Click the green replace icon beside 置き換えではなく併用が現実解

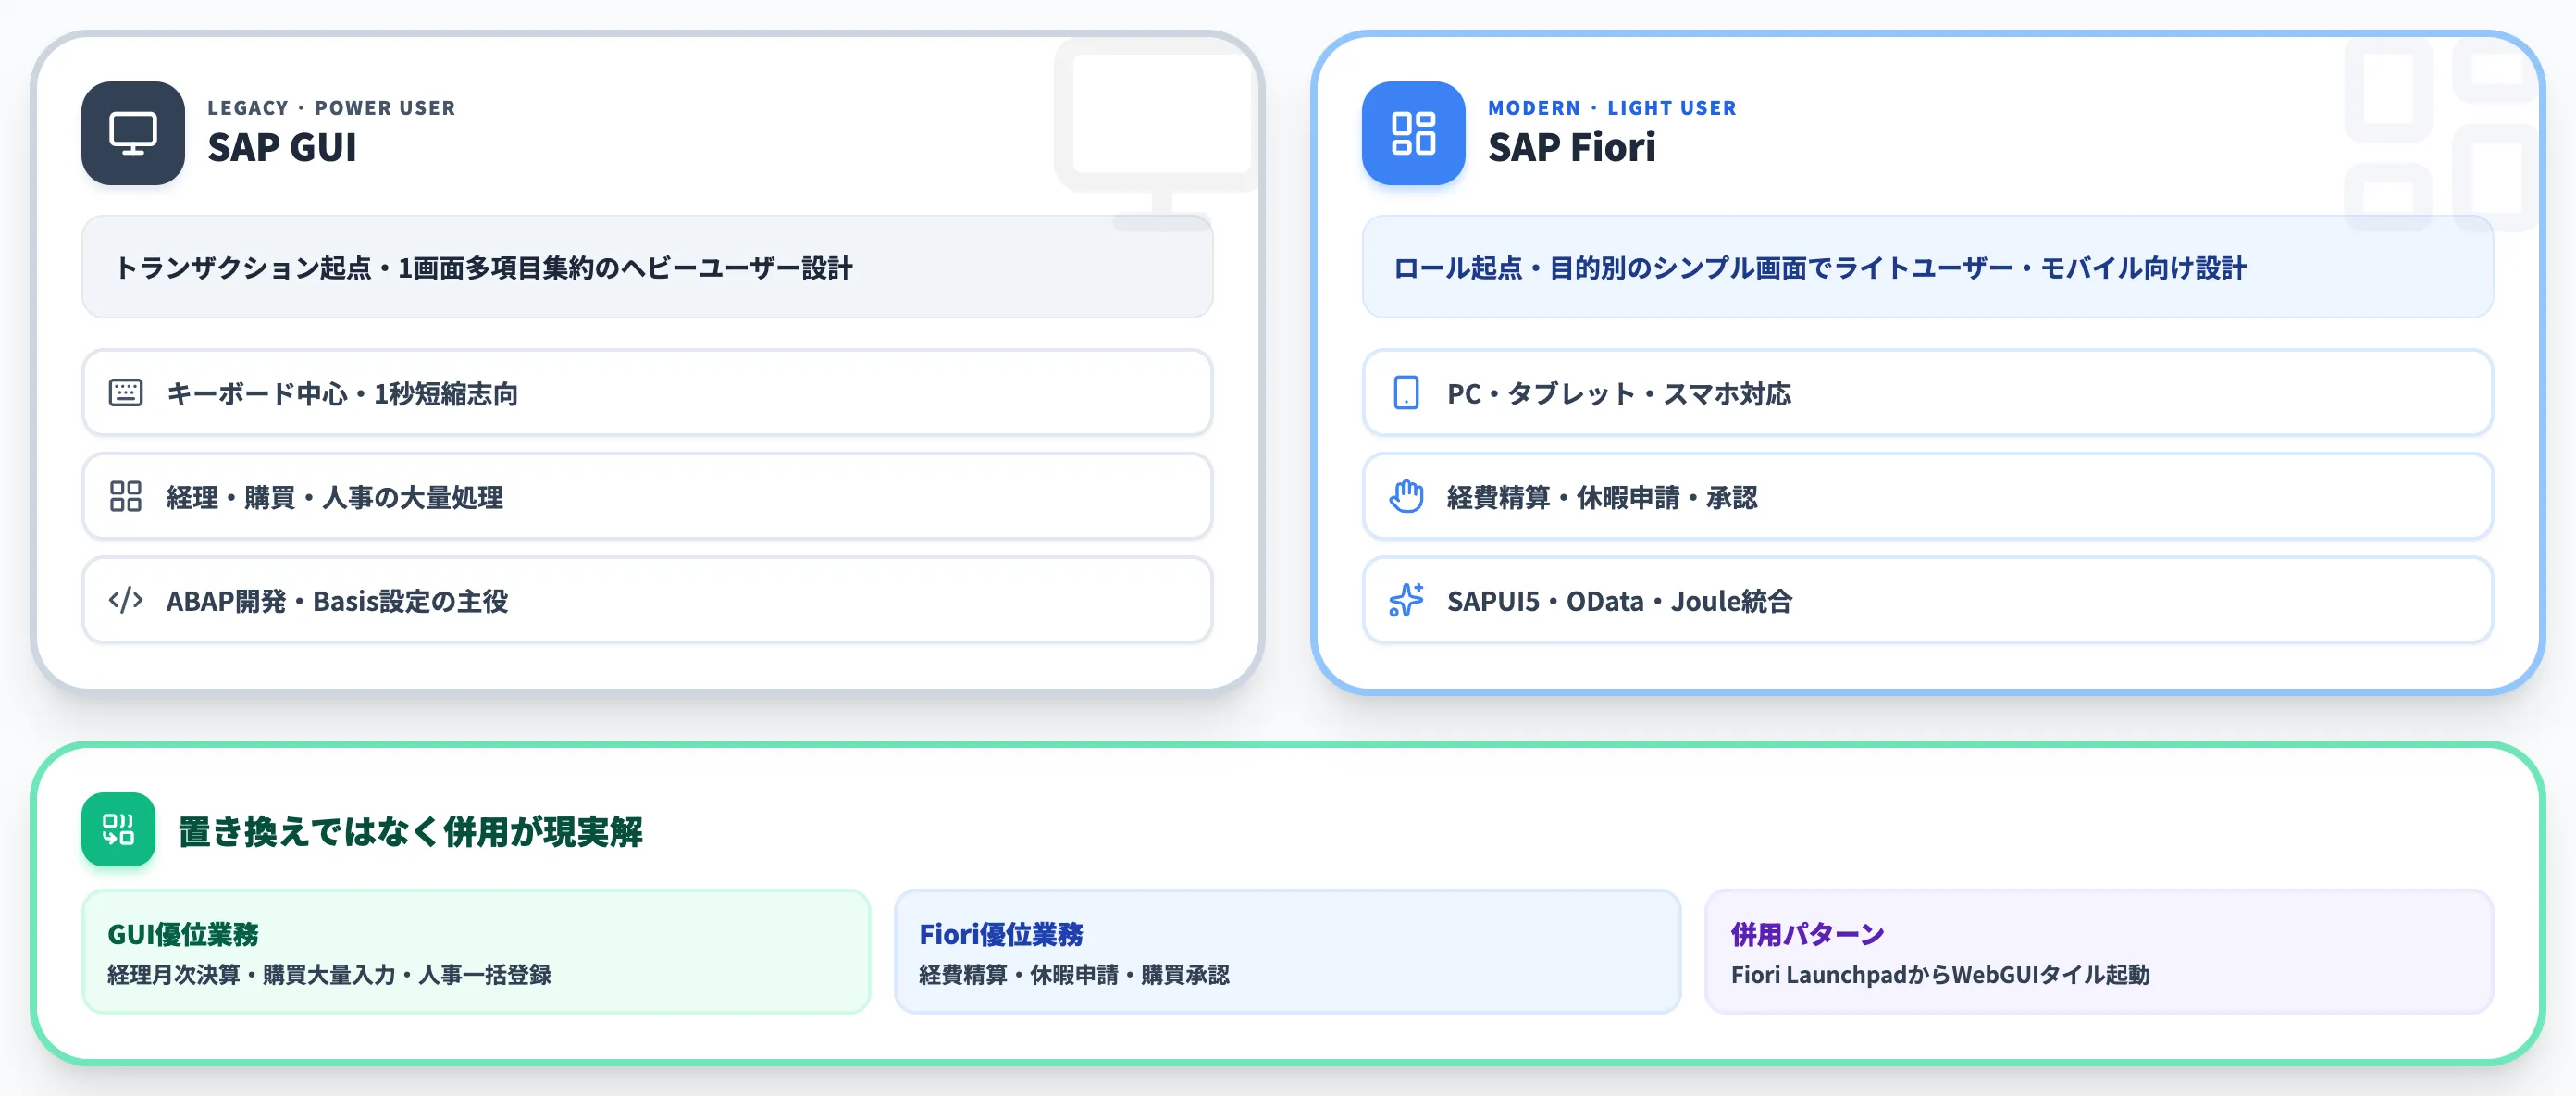click(x=118, y=829)
